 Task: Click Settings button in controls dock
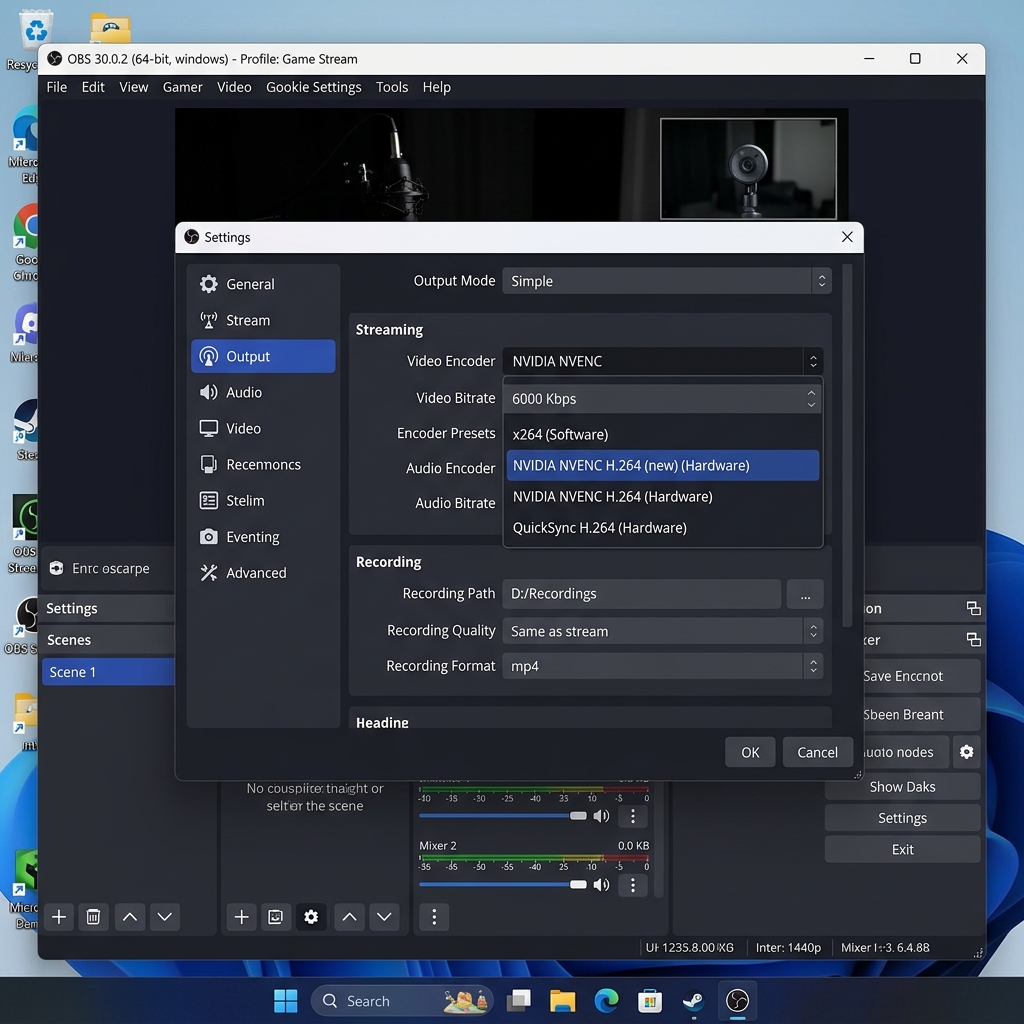903,818
